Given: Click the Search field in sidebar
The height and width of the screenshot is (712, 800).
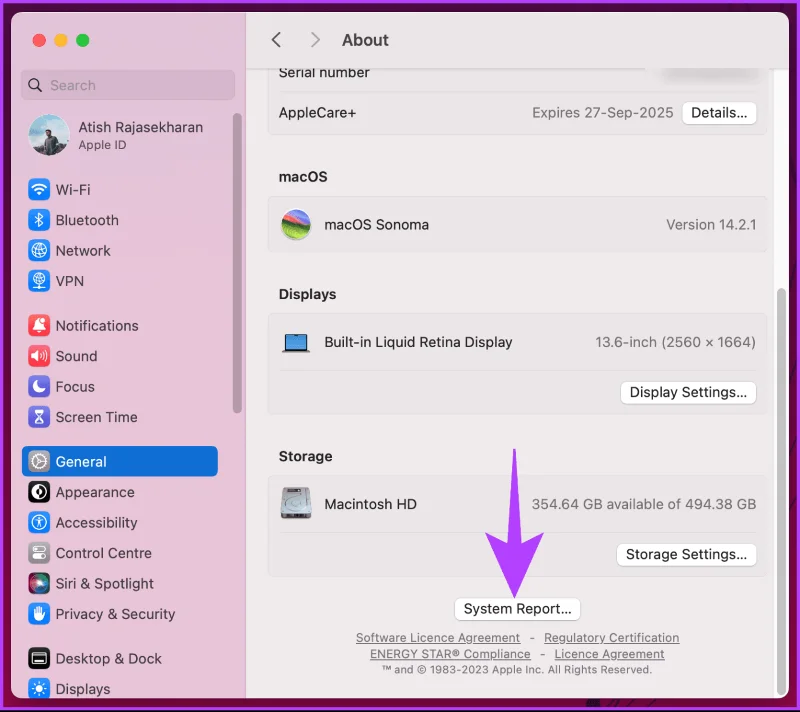Looking at the screenshot, I should [128, 85].
